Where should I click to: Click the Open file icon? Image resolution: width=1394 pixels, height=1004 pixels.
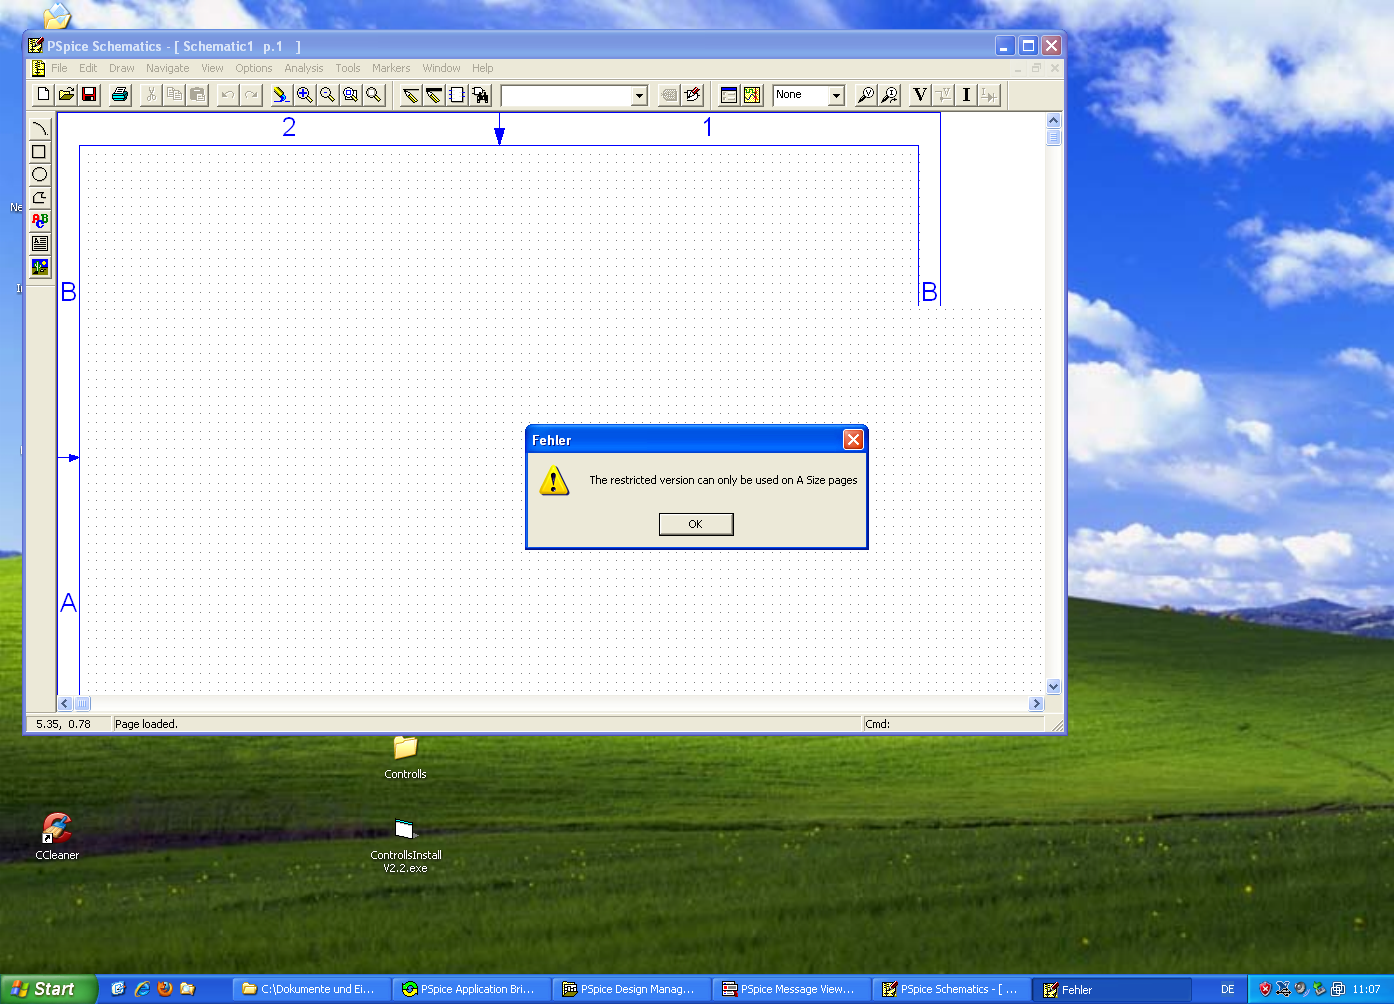click(66, 95)
